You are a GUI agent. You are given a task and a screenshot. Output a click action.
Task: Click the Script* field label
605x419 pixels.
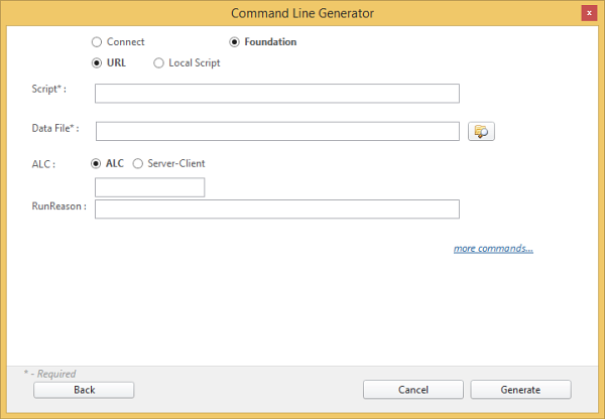(50, 90)
